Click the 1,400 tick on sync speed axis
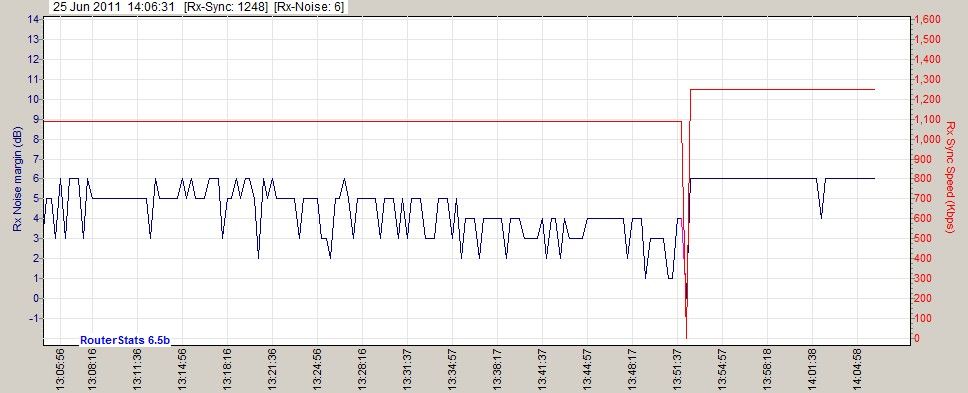The width and height of the screenshot is (968, 393). coord(928,59)
